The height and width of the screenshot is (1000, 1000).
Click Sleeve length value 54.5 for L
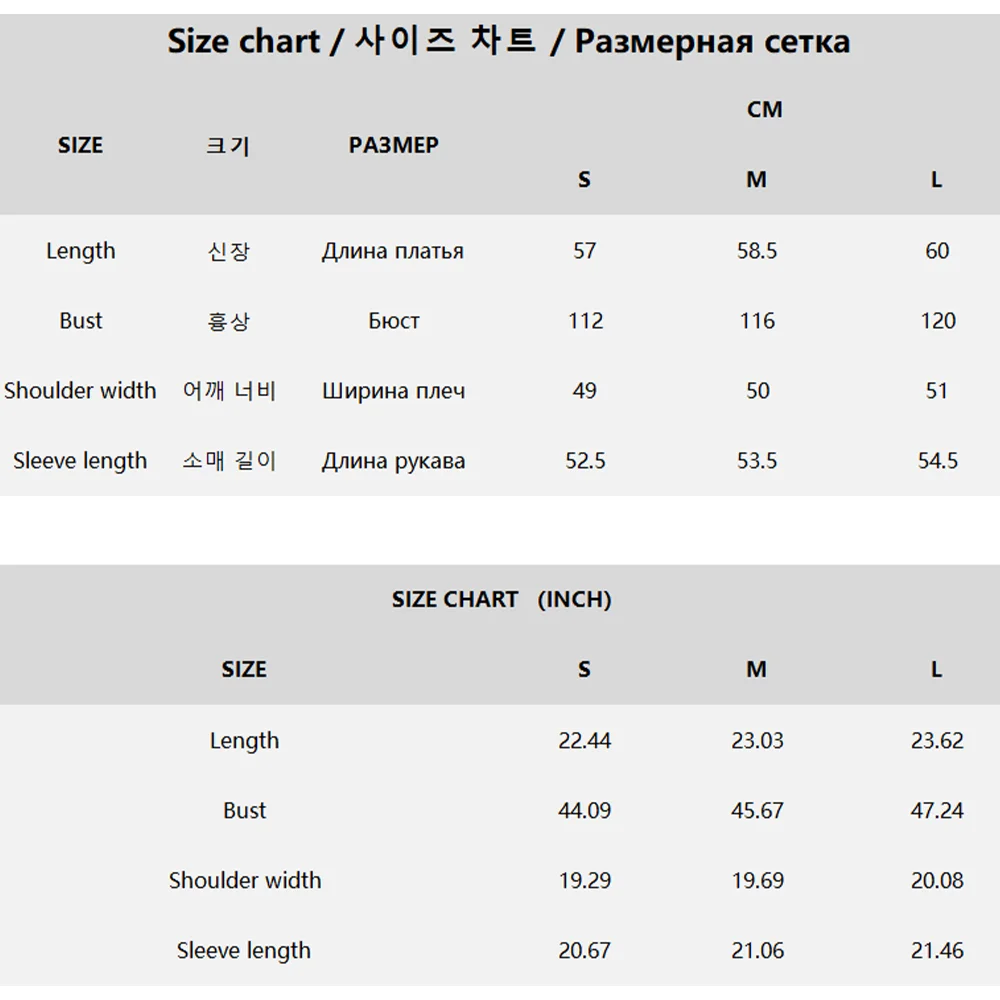tap(937, 461)
